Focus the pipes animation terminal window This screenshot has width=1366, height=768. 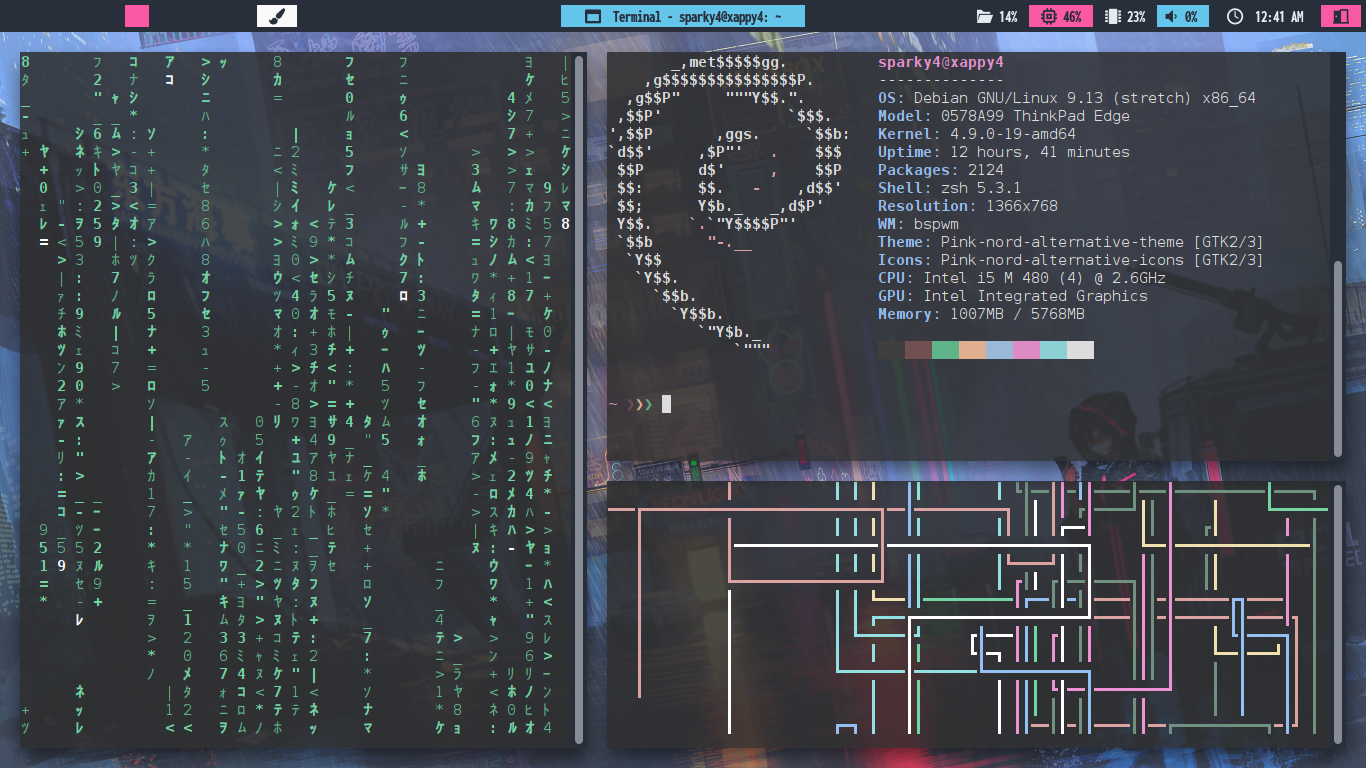point(970,610)
